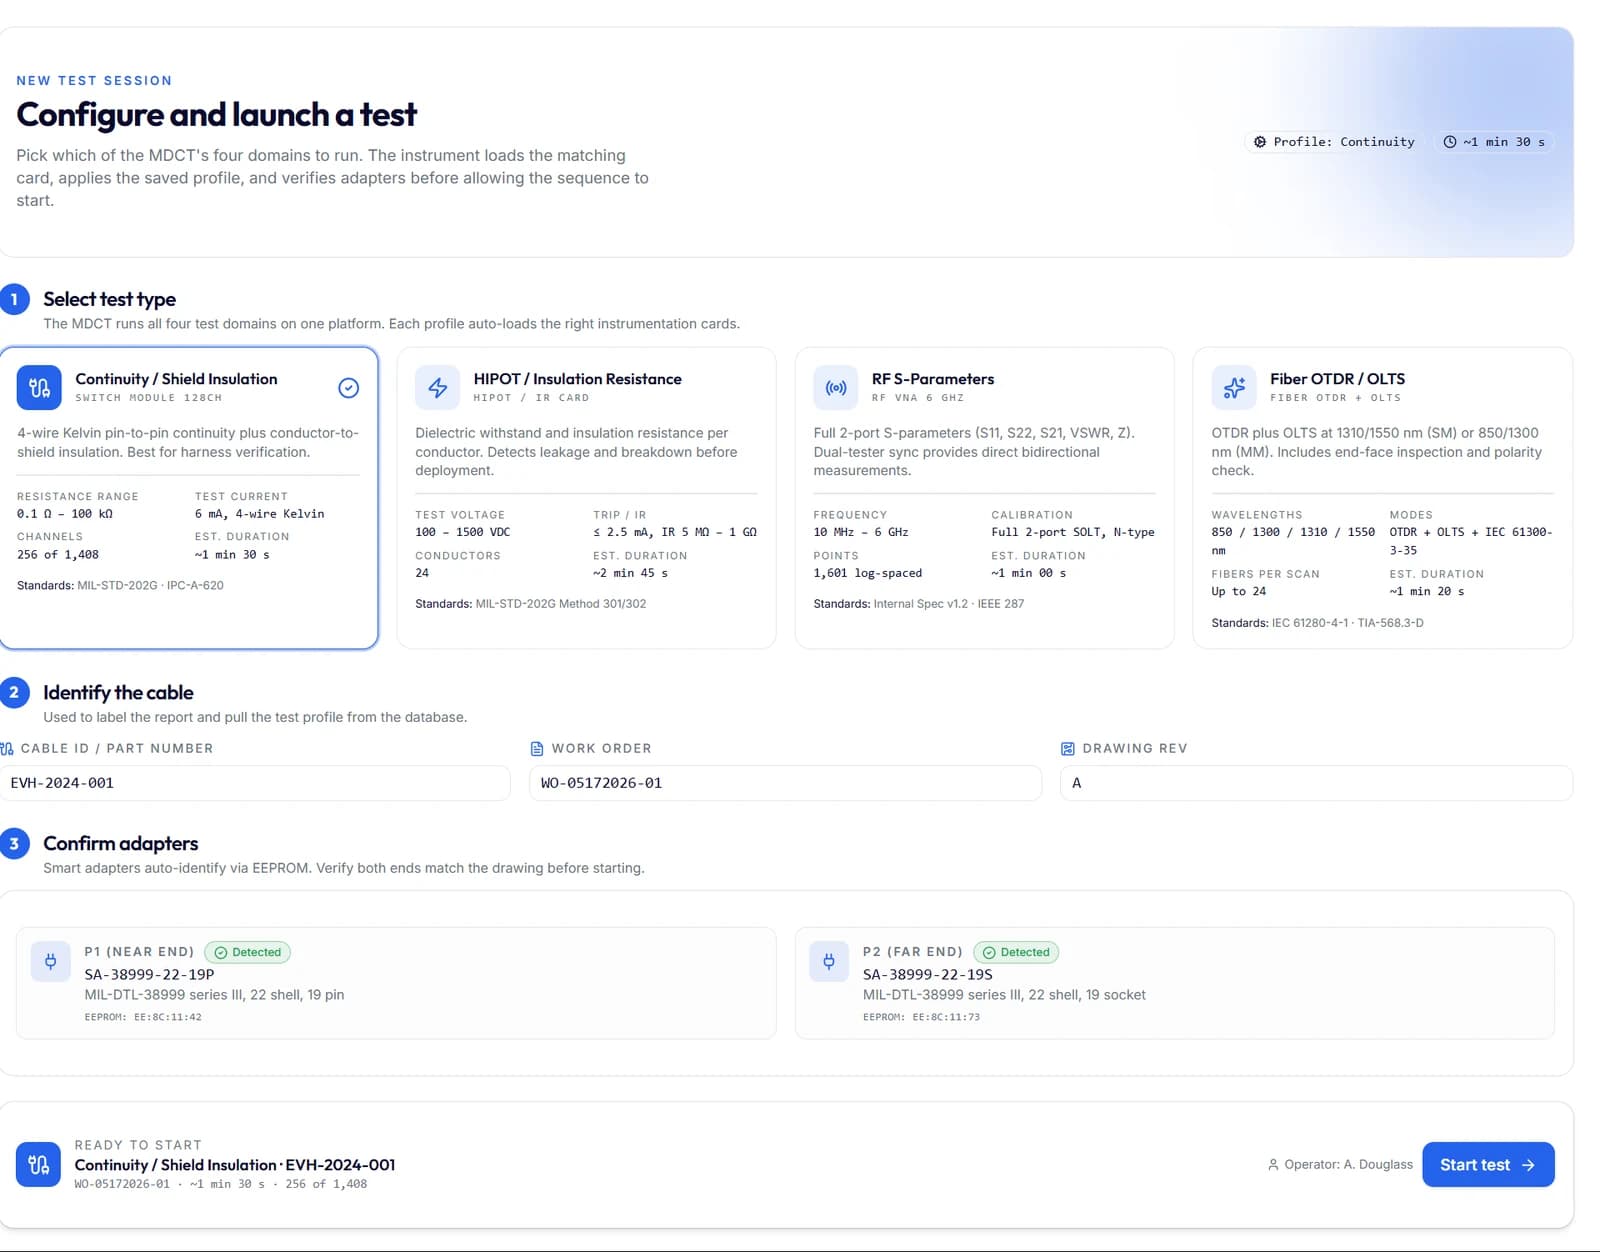Click the Drawing Rev icon
Image resolution: width=1600 pixels, height=1252 pixels.
tap(1067, 749)
